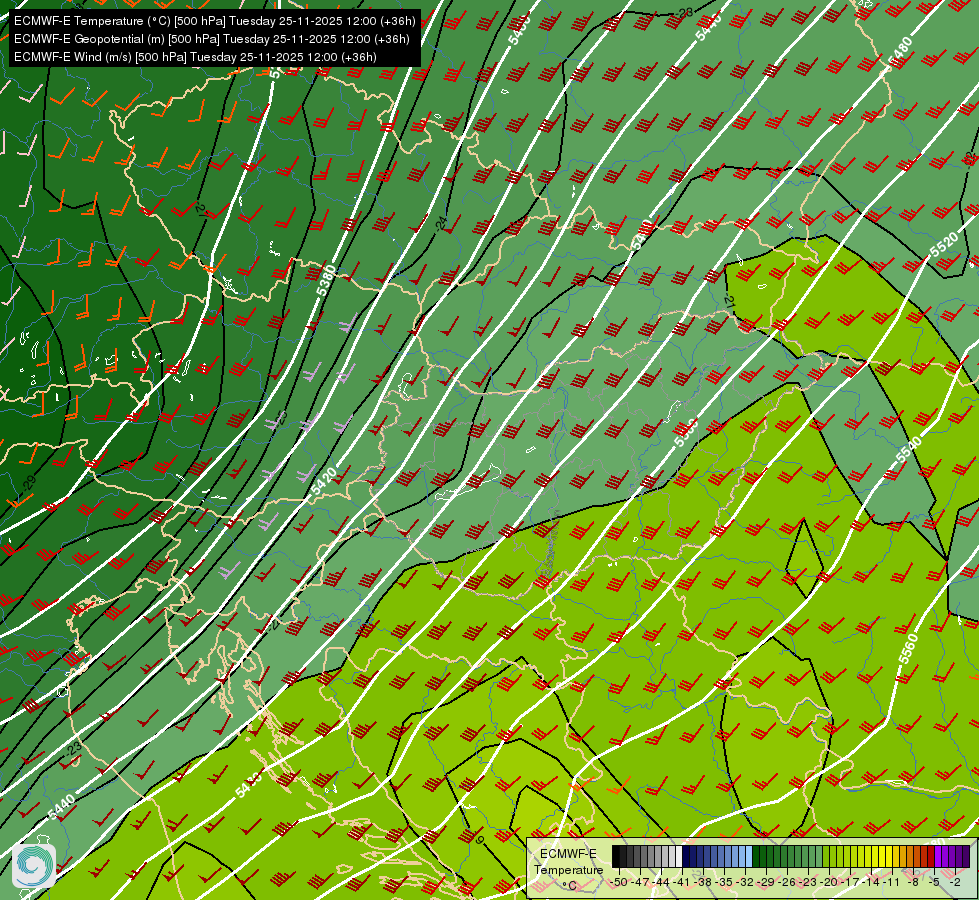The width and height of the screenshot is (979, 900).
Task: Click the -41 legend scale value
Action: point(682,882)
